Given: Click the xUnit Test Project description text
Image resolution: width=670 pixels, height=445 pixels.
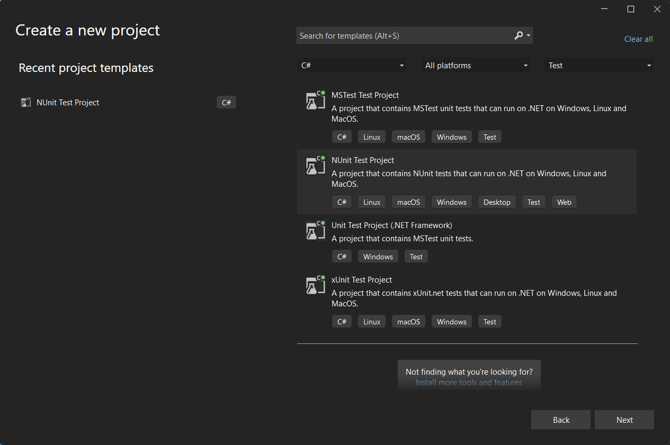Looking at the screenshot, I should tap(474, 298).
